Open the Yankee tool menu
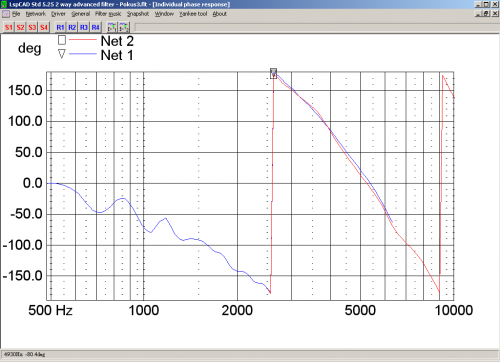The width and height of the screenshot is (500, 362). (193, 14)
